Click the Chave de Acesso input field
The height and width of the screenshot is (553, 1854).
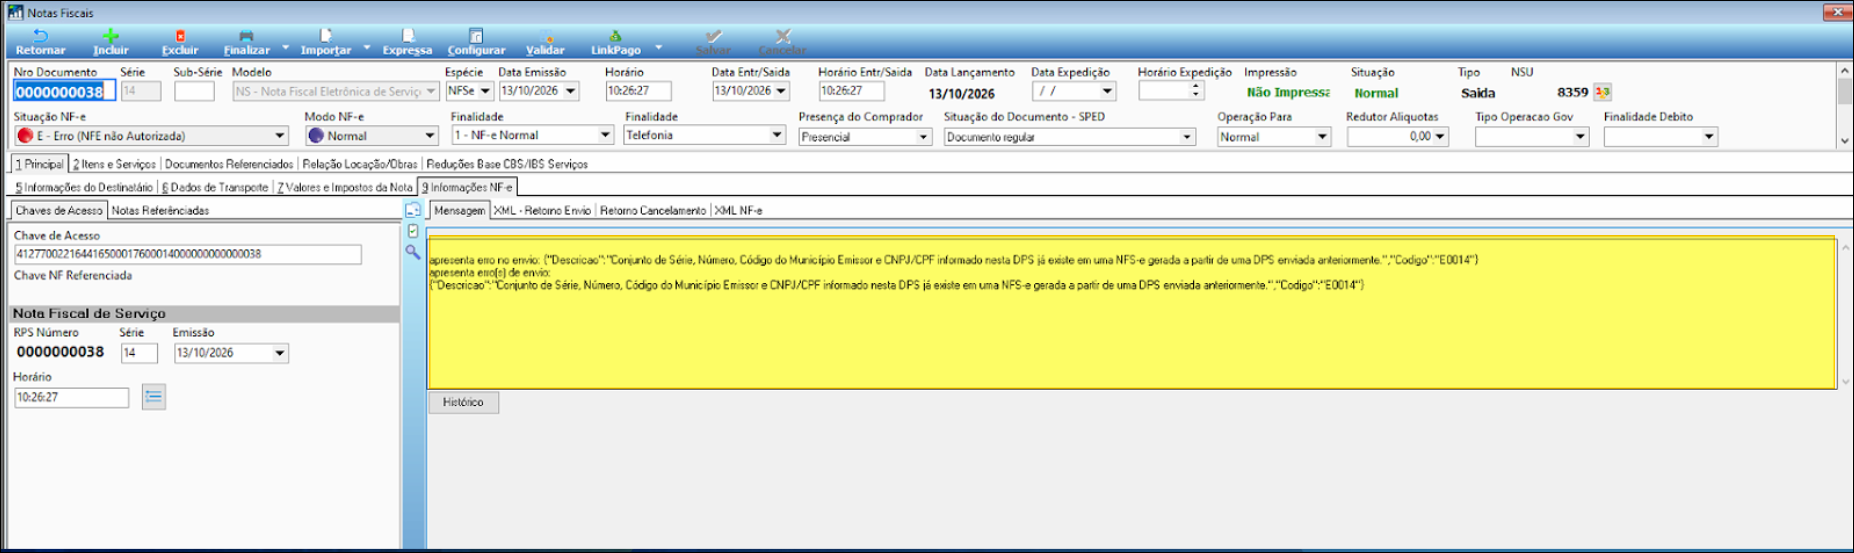pos(188,254)
